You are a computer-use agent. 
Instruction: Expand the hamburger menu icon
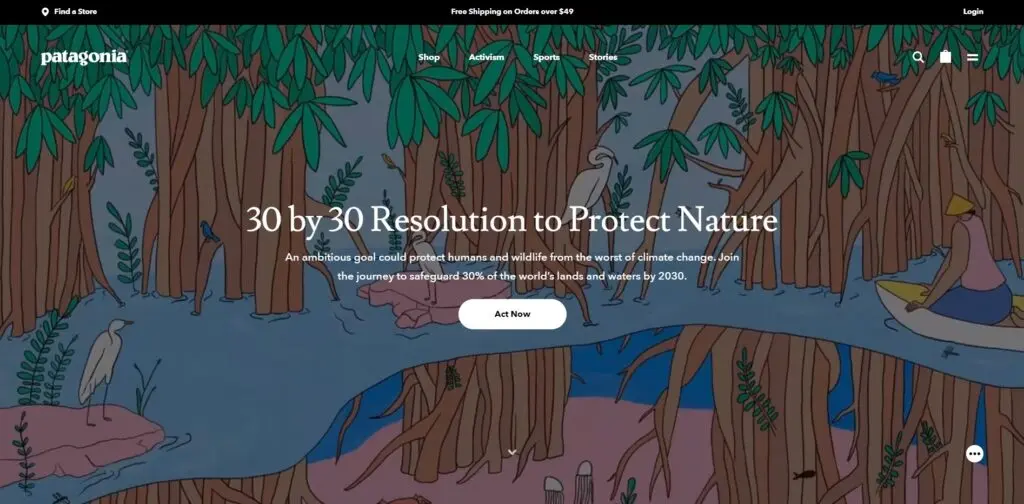(x=973, y=57)
